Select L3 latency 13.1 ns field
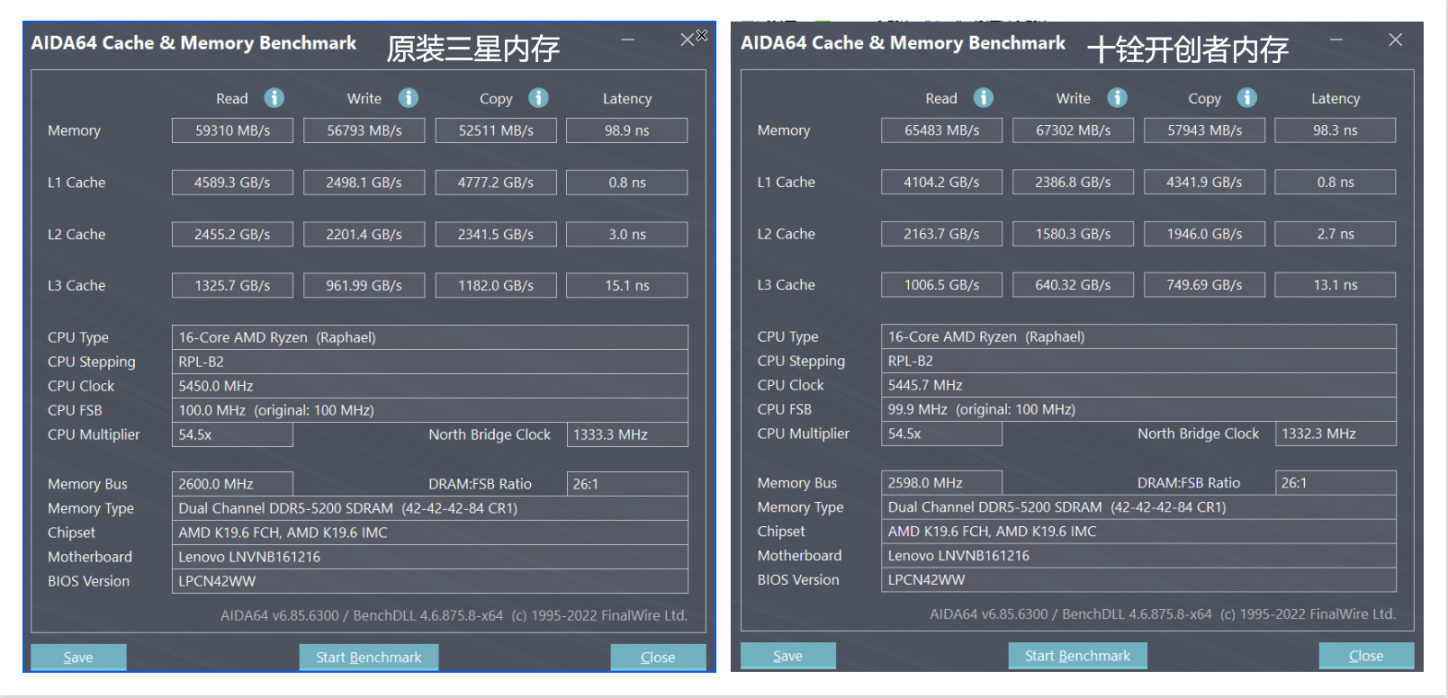 [1336, 284]
